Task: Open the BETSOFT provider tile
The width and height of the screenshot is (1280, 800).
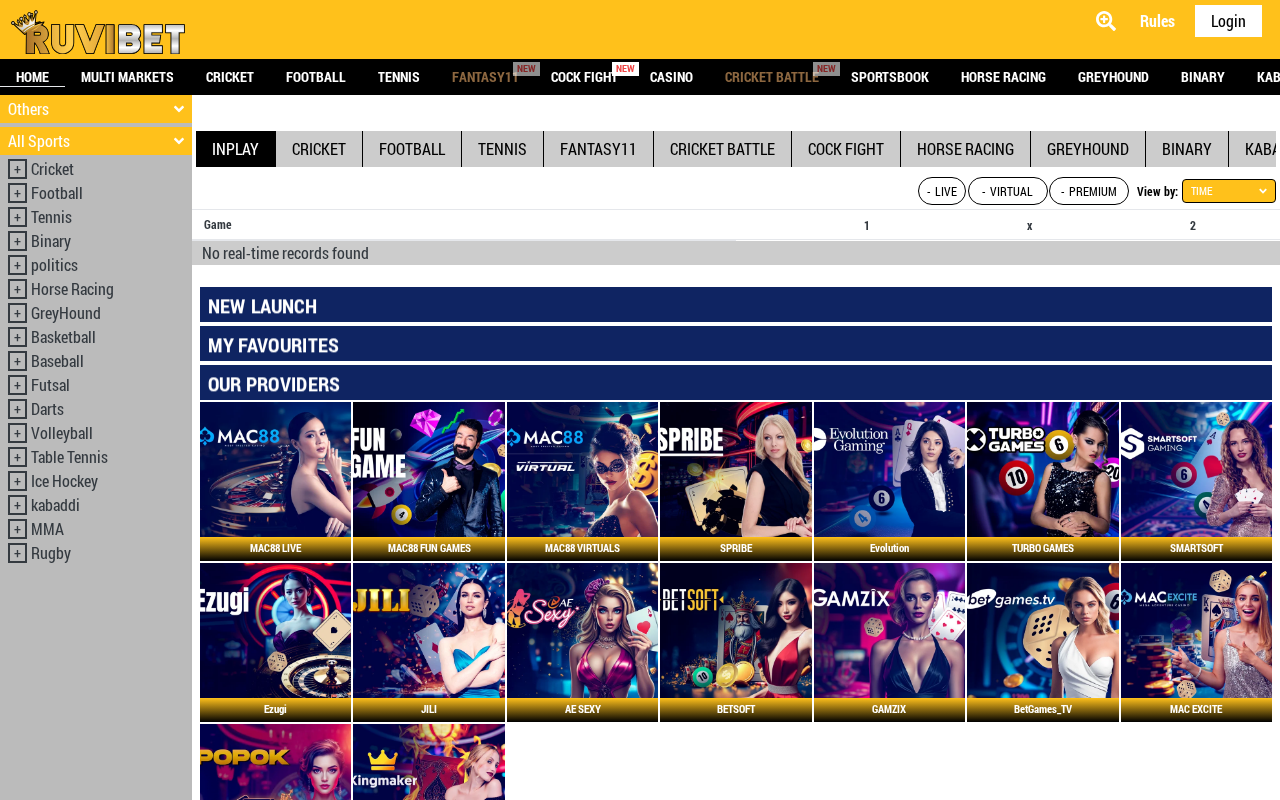Action: coord(736,642)
